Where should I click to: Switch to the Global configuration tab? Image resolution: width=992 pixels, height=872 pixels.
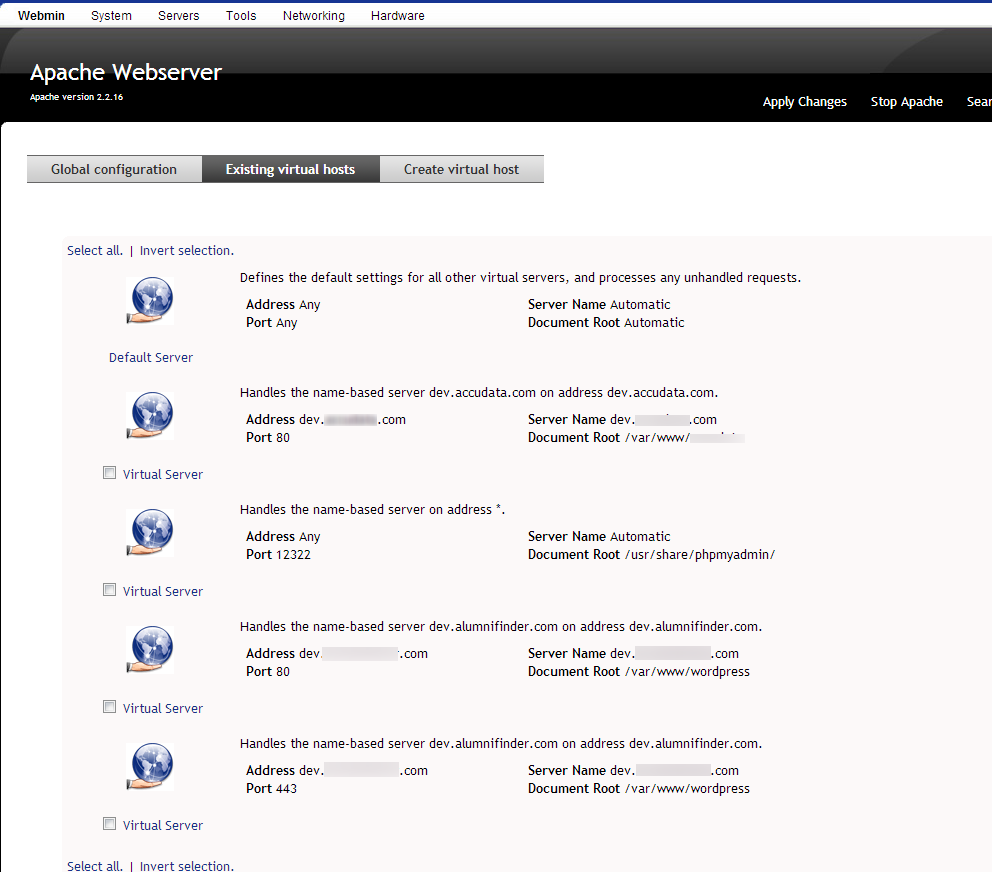[x=114, y=169]
